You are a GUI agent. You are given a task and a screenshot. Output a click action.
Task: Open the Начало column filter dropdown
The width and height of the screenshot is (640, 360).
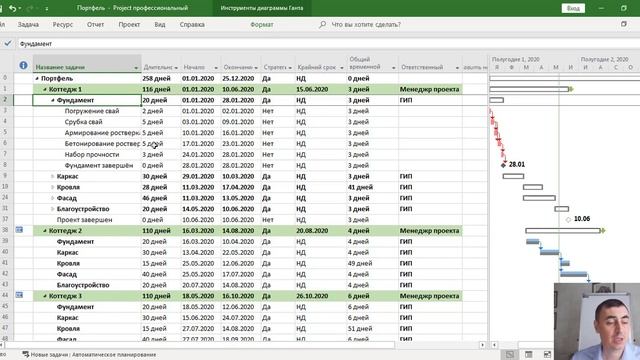point(216,68)
